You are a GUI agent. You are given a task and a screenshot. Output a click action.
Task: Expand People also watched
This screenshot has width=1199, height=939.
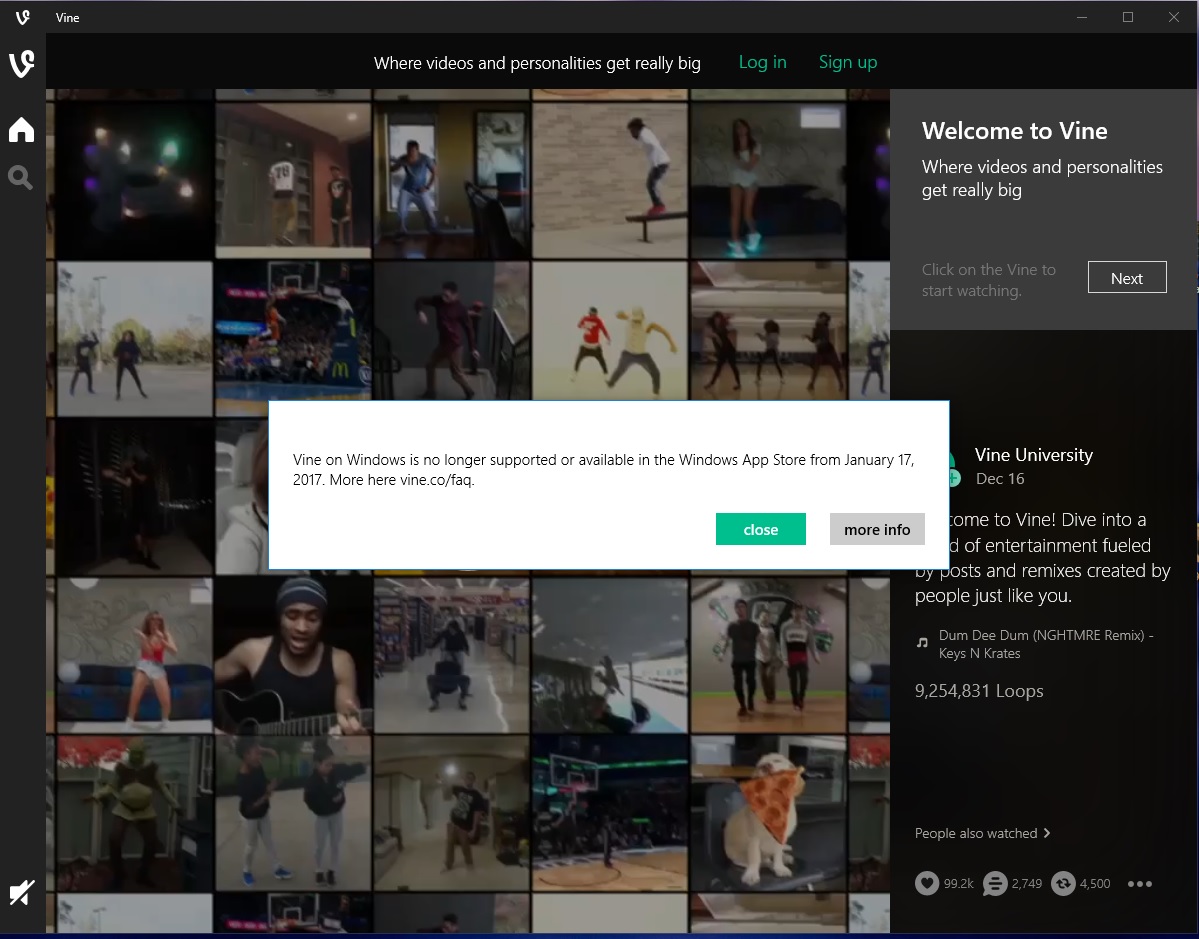coord(983,833)
